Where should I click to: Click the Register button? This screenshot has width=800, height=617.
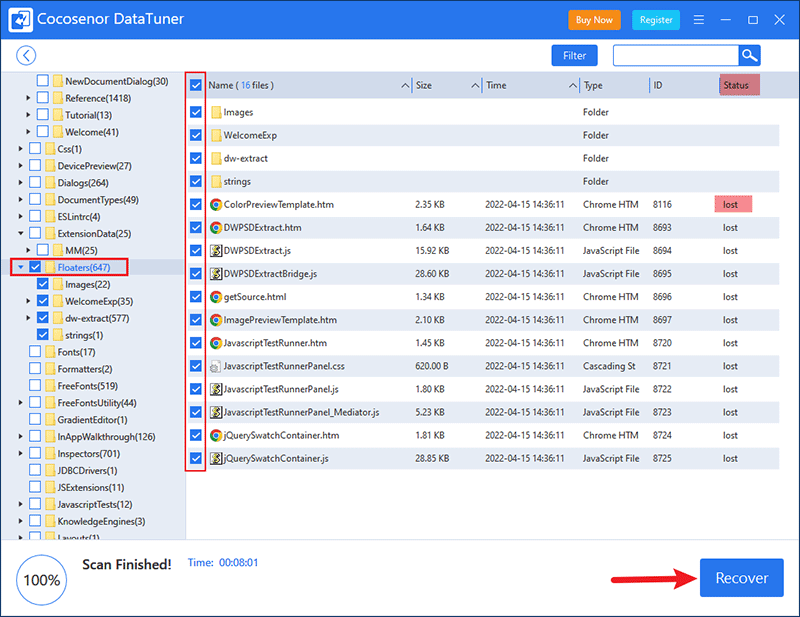click(x=656, y=20)
